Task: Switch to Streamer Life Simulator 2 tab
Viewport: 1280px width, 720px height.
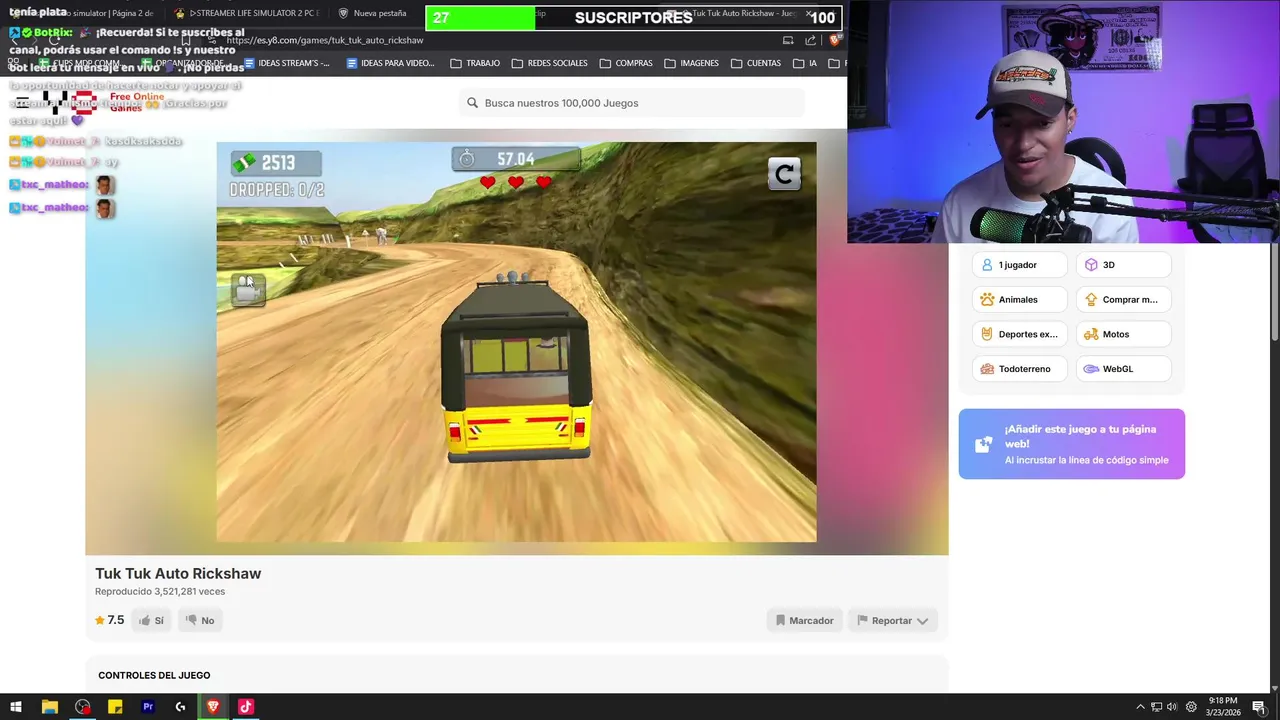Action: coord(245,13)
